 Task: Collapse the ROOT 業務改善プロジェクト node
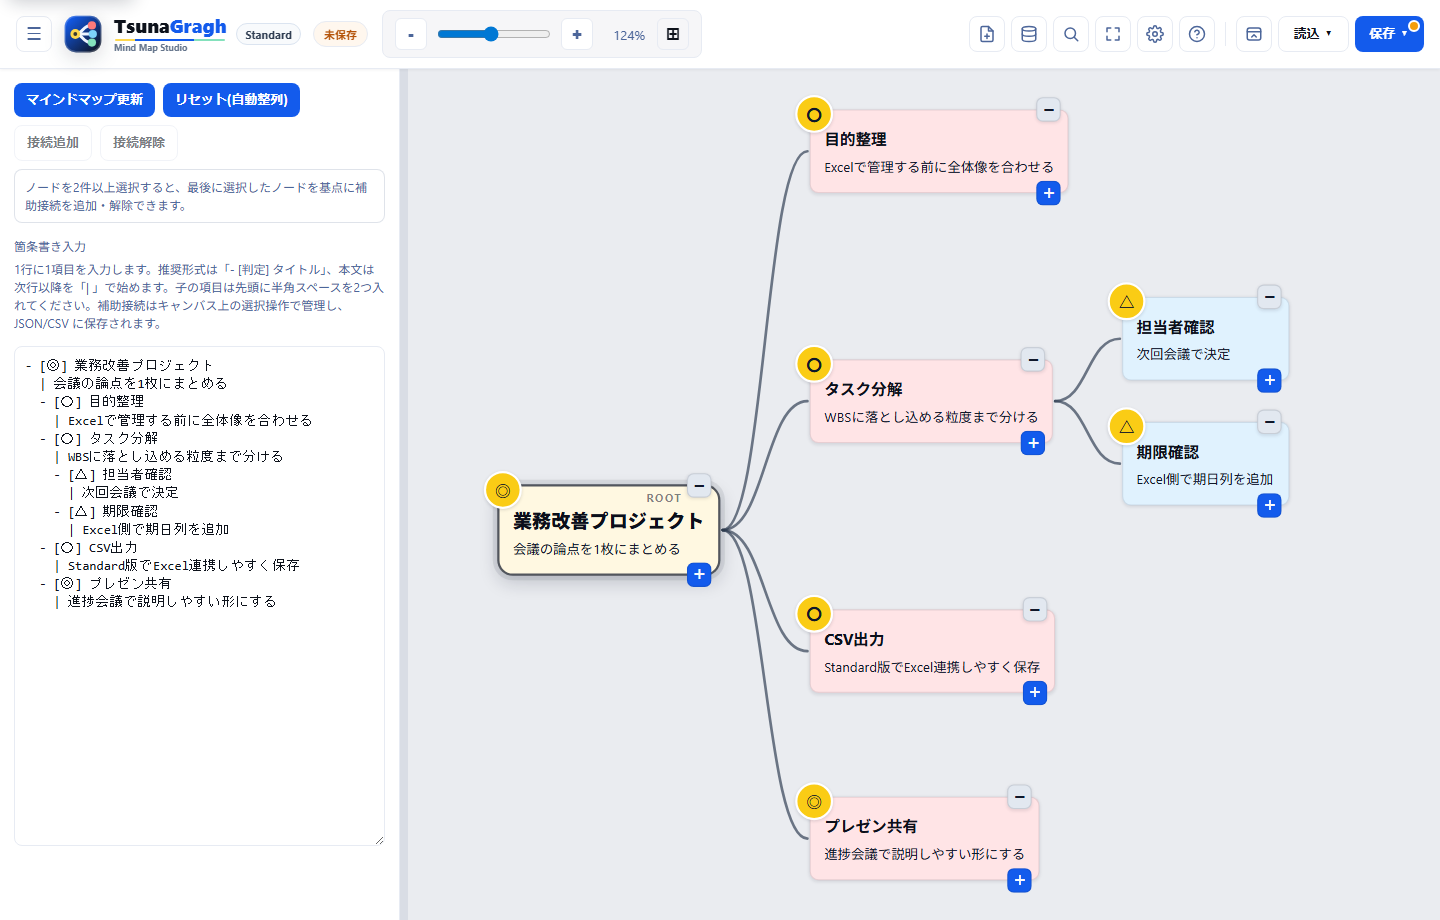(699, 486)
